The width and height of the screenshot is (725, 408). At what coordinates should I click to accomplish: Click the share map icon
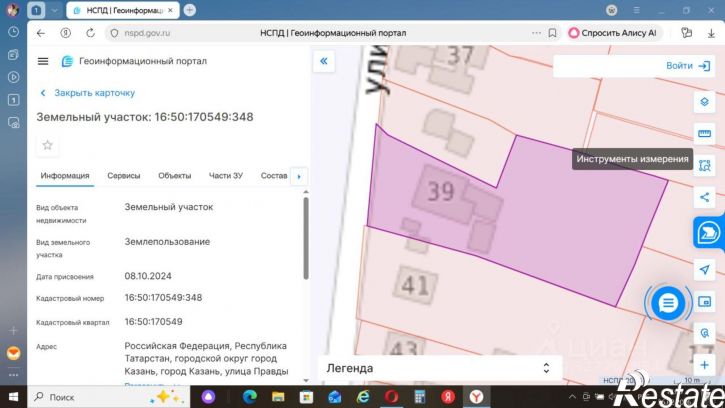tap(704, 198)
